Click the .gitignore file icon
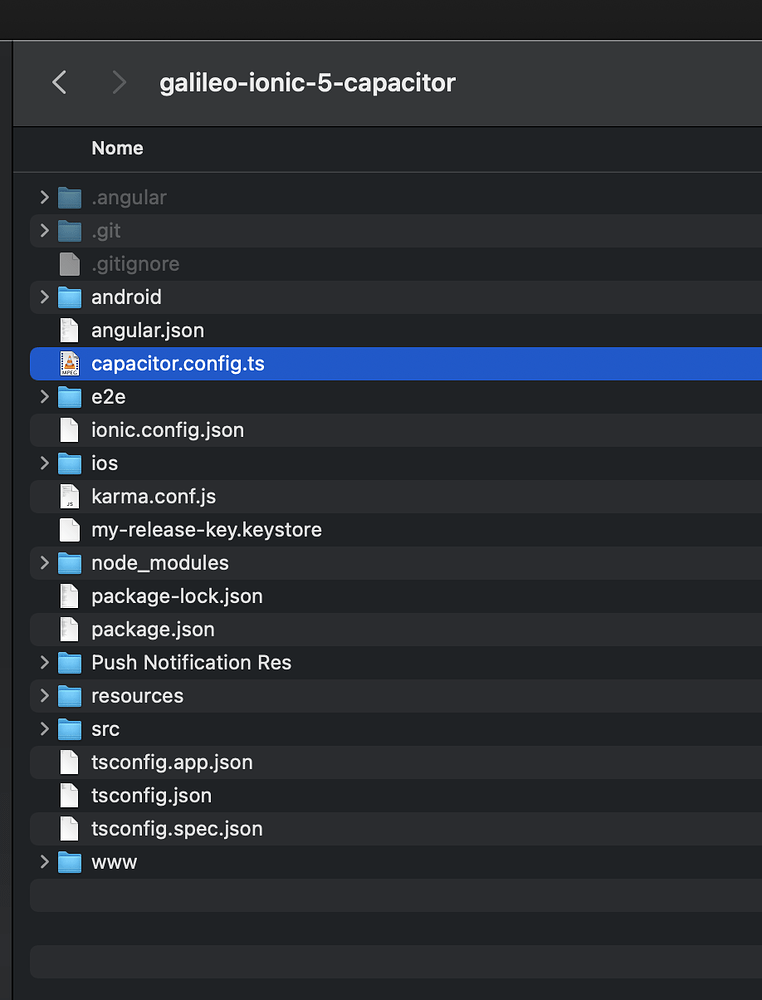The image size is (762, 1000). [x=68, y=264]
